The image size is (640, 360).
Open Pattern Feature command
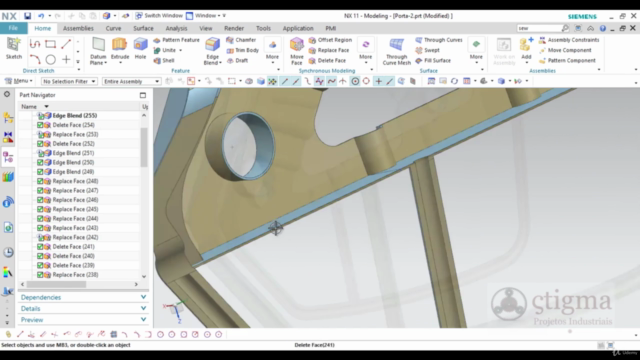click(x=176, y=40)
